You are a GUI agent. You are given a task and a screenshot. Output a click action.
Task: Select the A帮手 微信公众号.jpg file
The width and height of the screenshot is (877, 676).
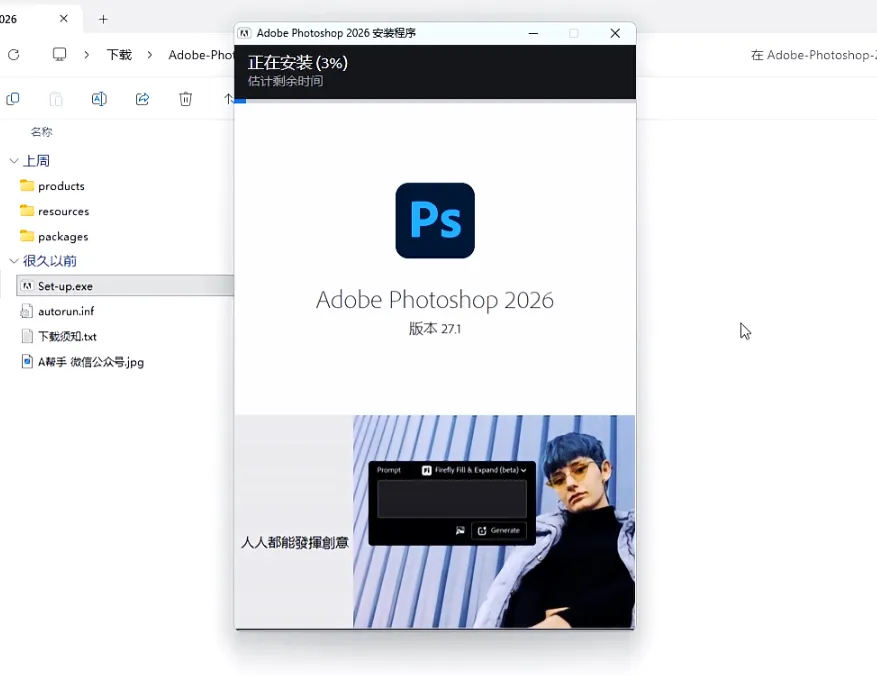coord(91,362)
